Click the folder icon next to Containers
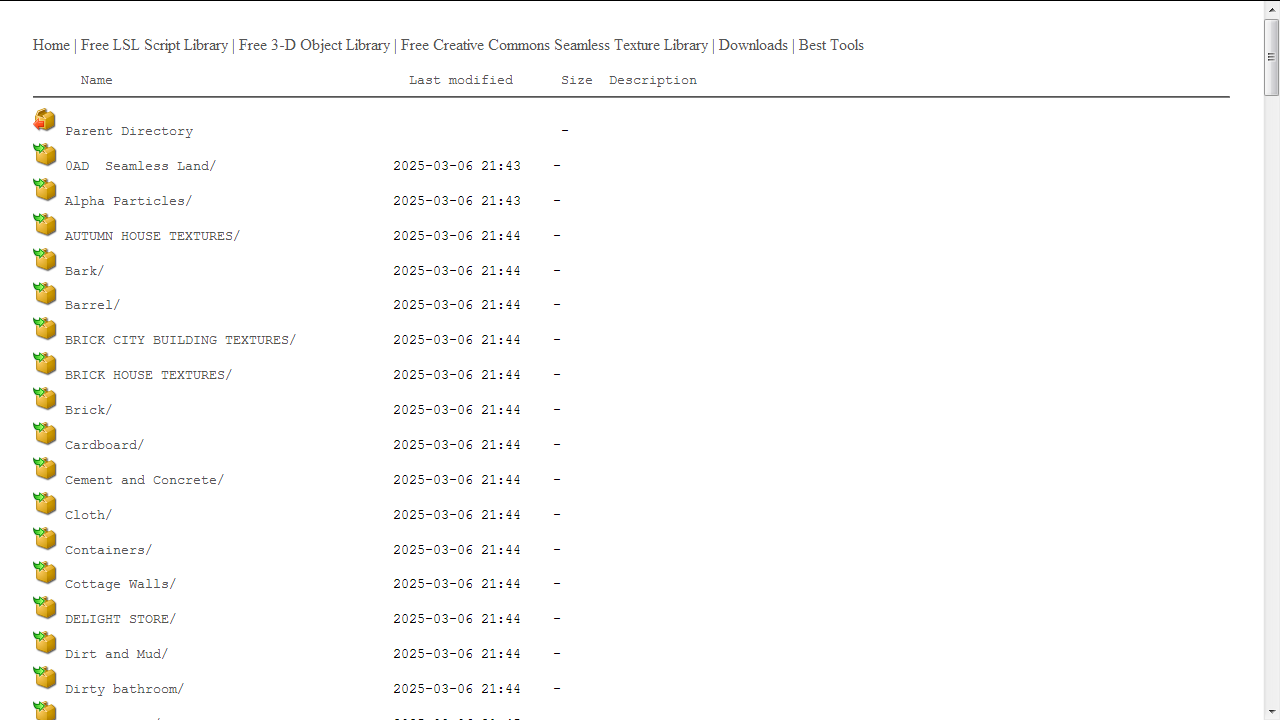Viewport: 1280px width, 720px height. point(45,539)
